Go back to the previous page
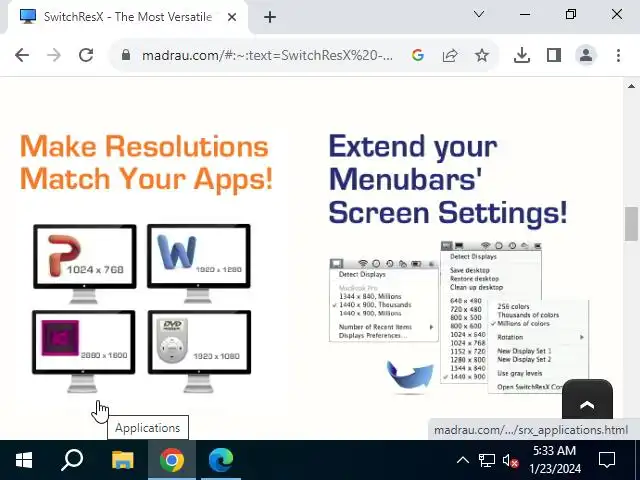Screen dimensions: 640x480 [22, 55]
